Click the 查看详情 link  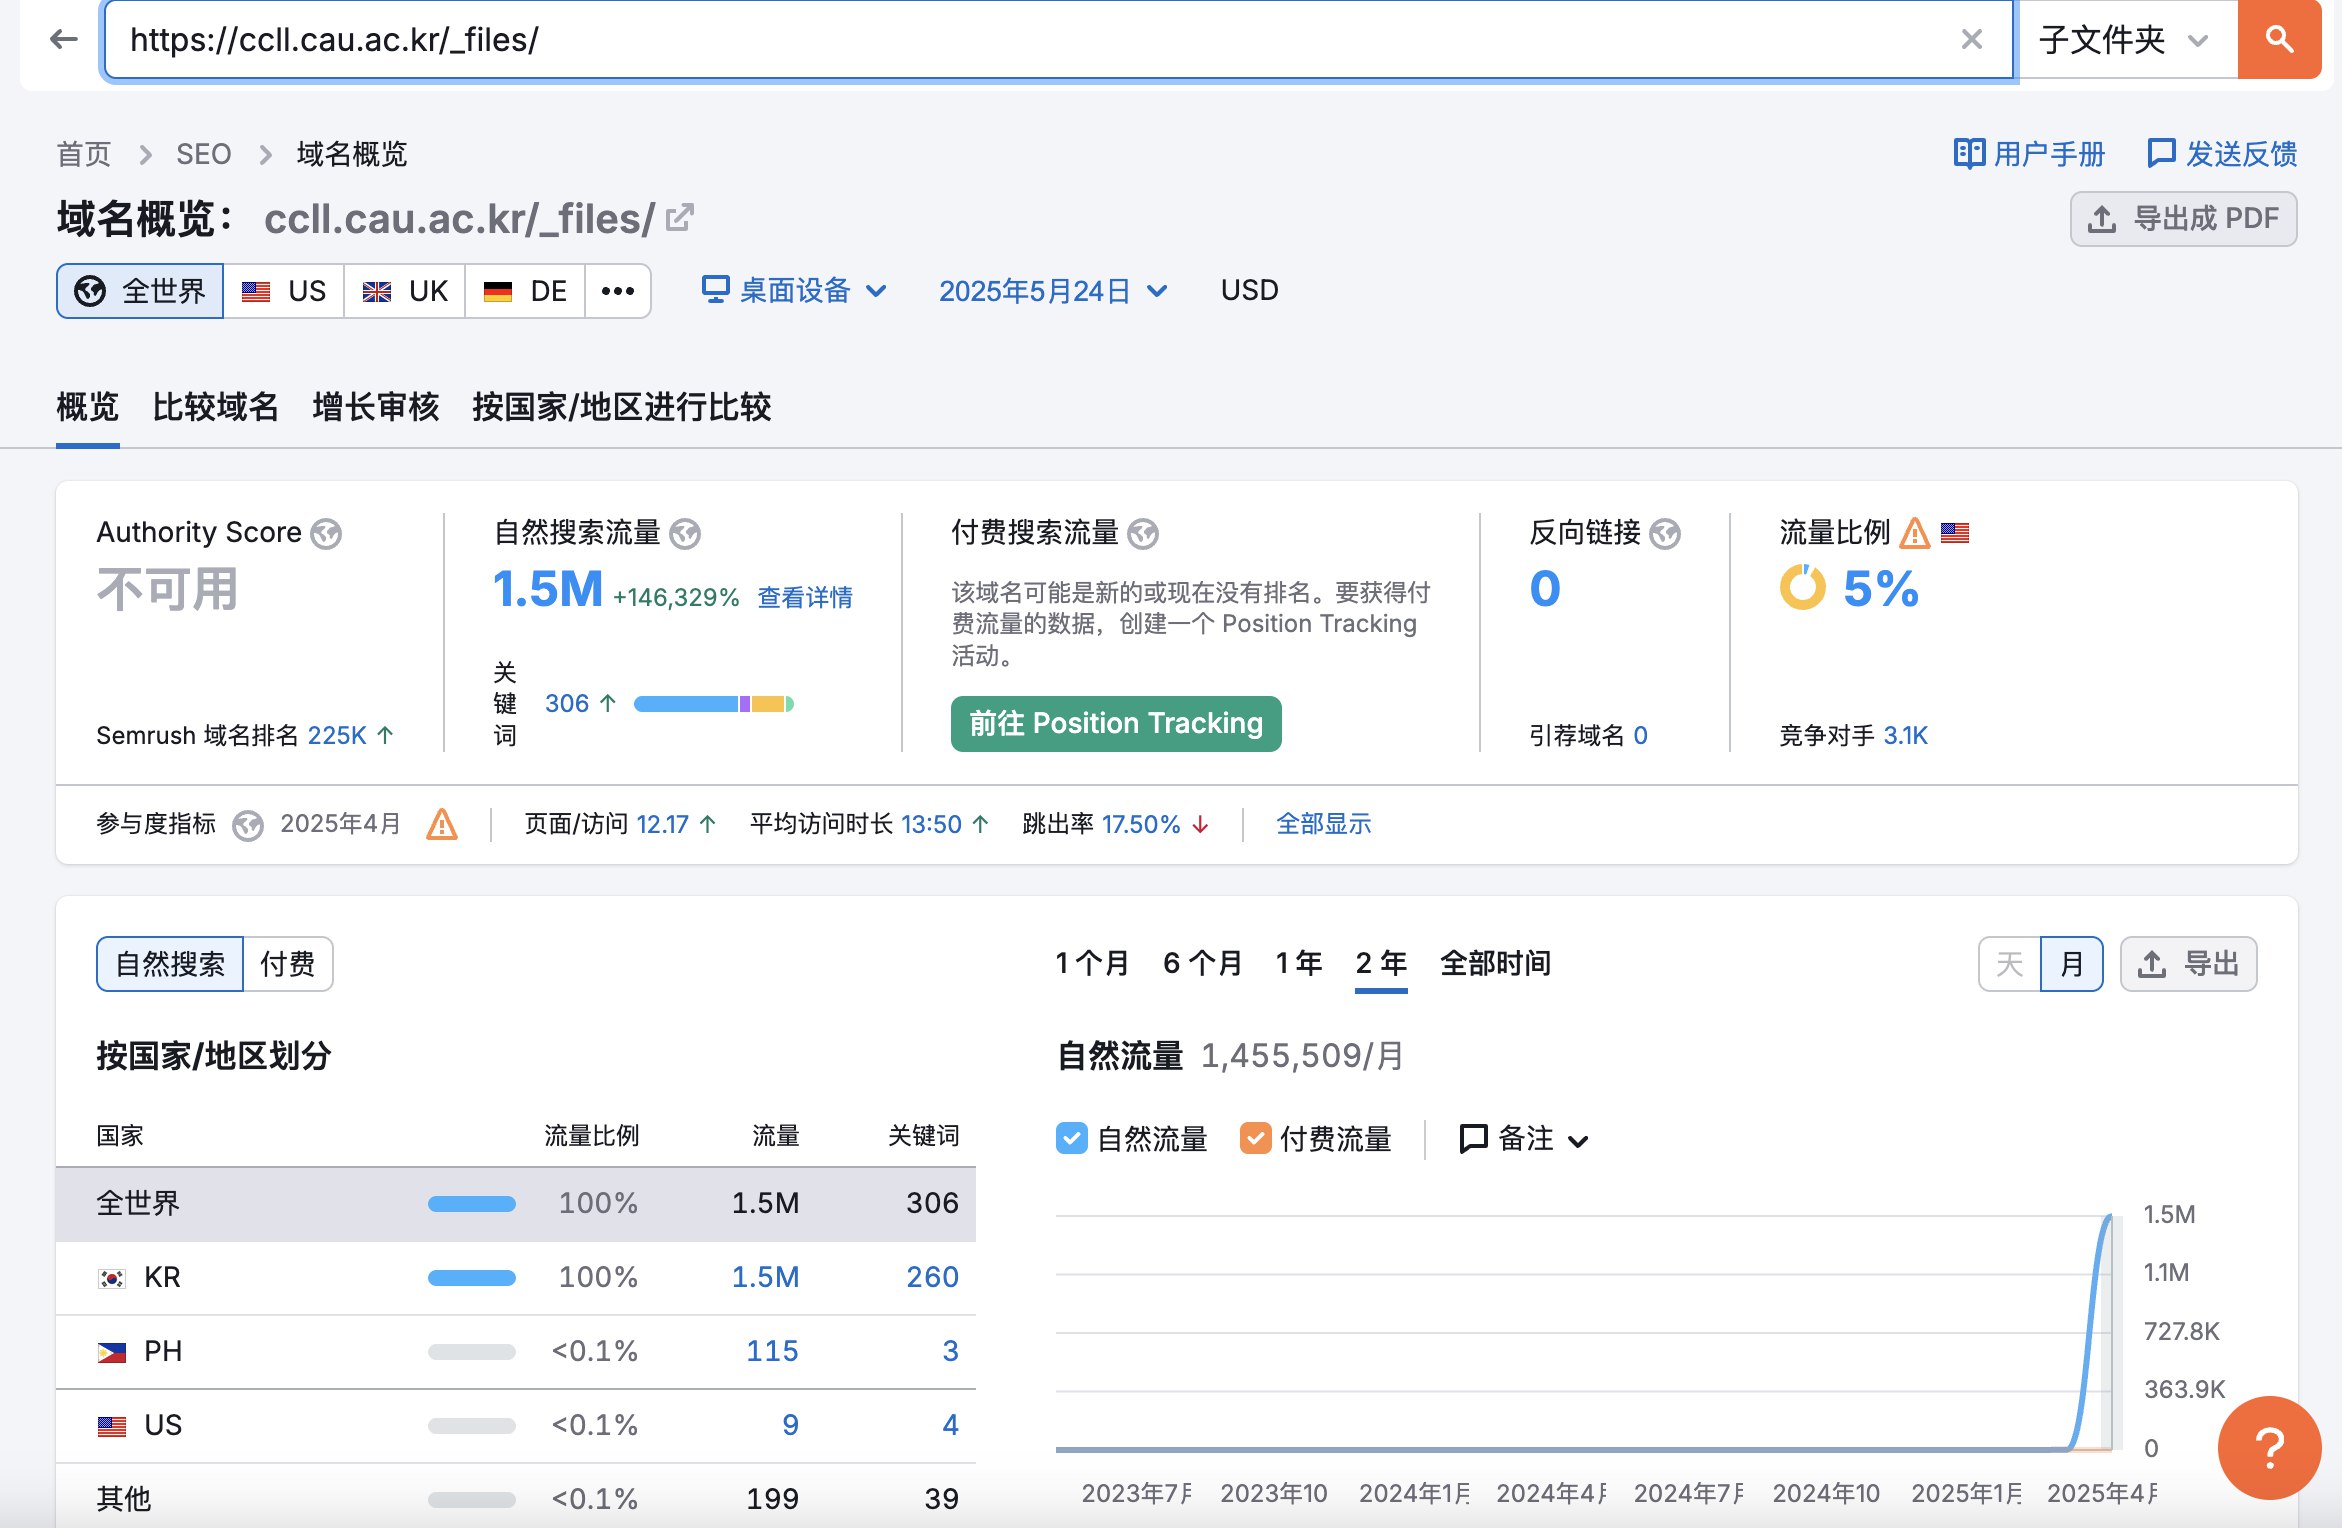805,597
